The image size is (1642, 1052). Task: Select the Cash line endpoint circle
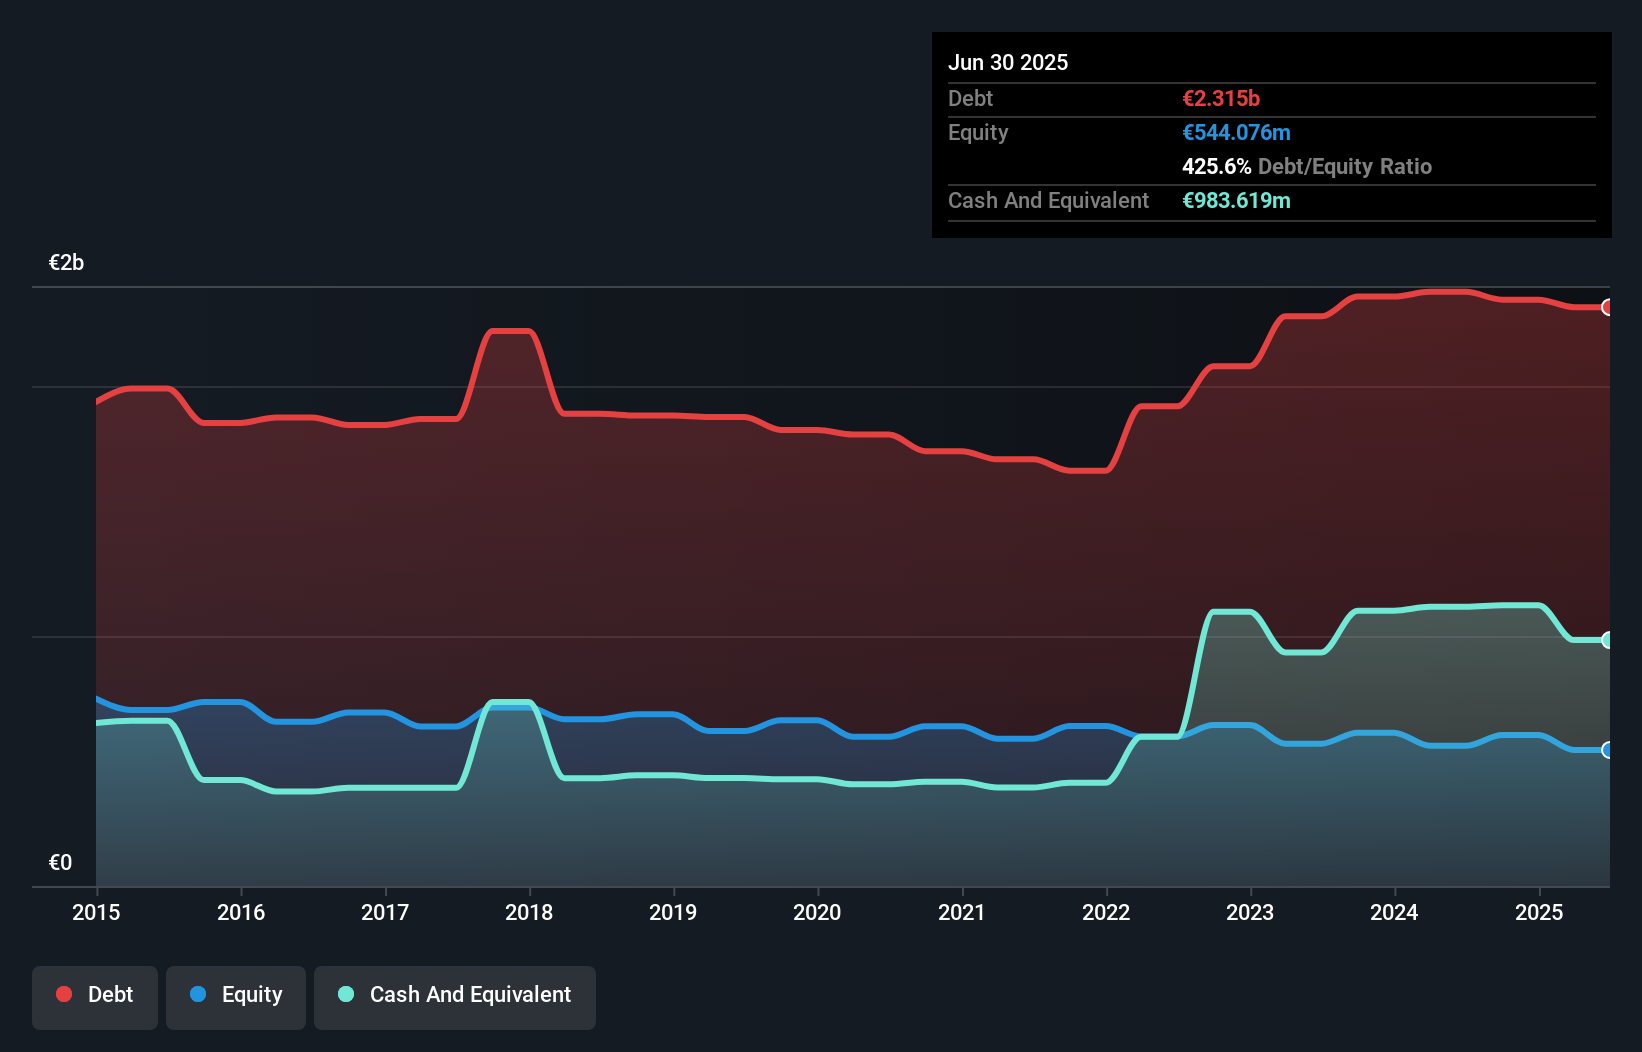click(1607, 640)
